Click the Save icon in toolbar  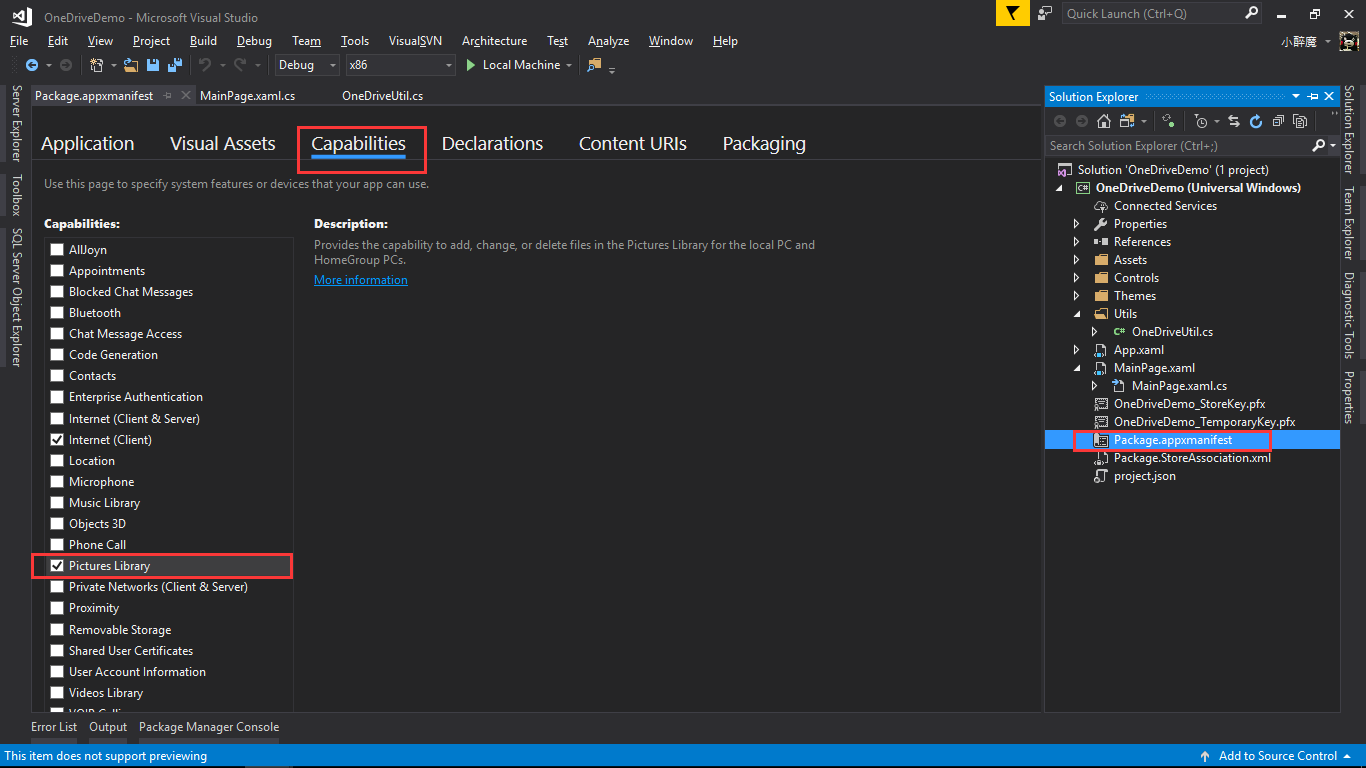[153, 65]
